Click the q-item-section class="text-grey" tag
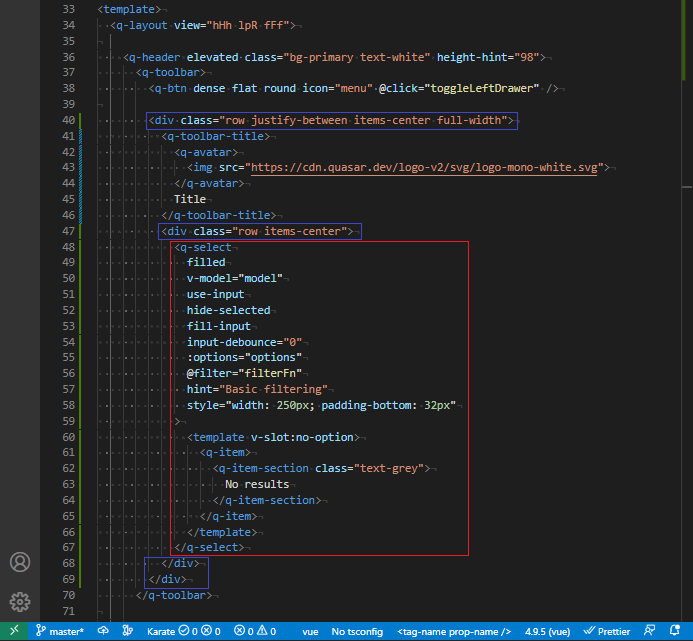The height and width of the screenshot is (641, 693). [x=321, y=469]
